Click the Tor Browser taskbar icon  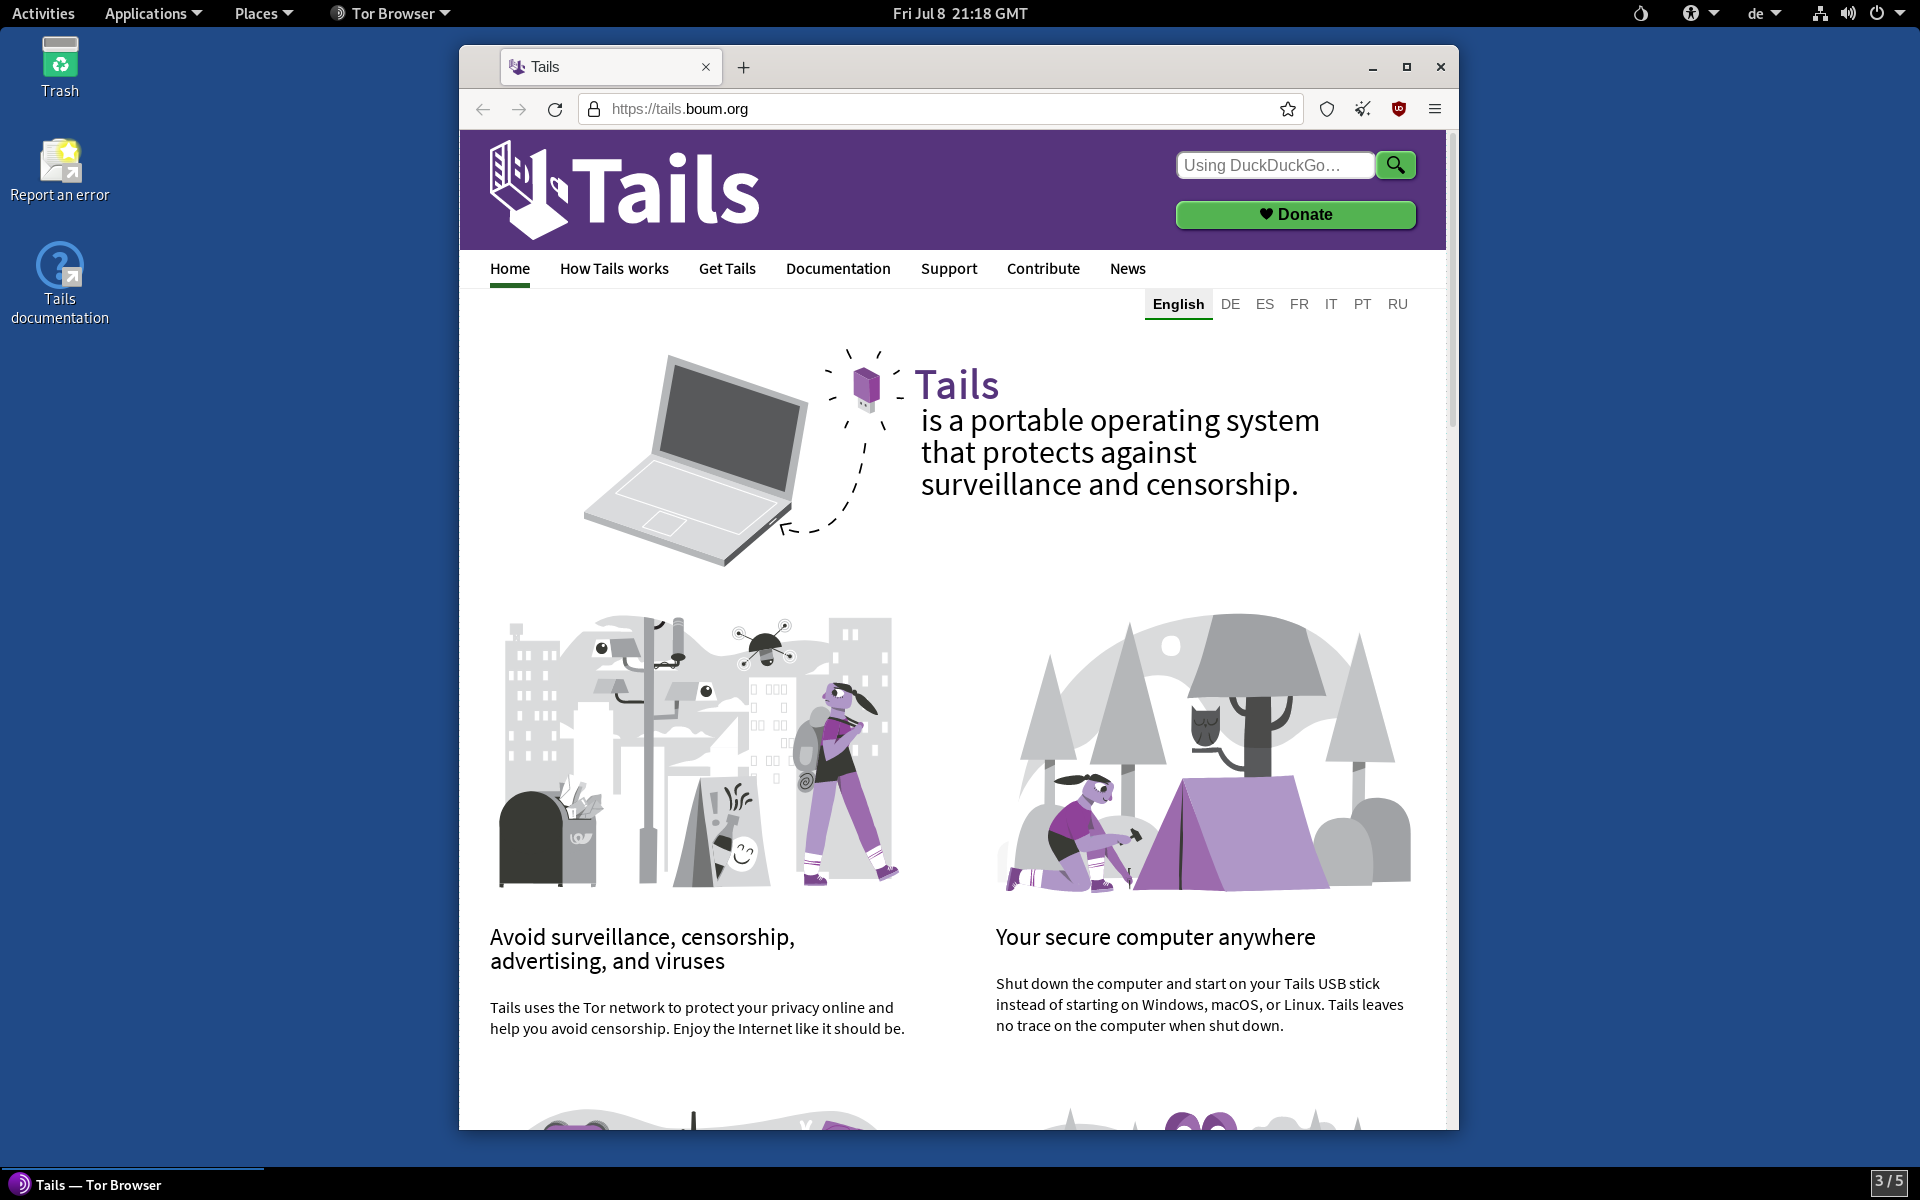(x=19, y=1184)
